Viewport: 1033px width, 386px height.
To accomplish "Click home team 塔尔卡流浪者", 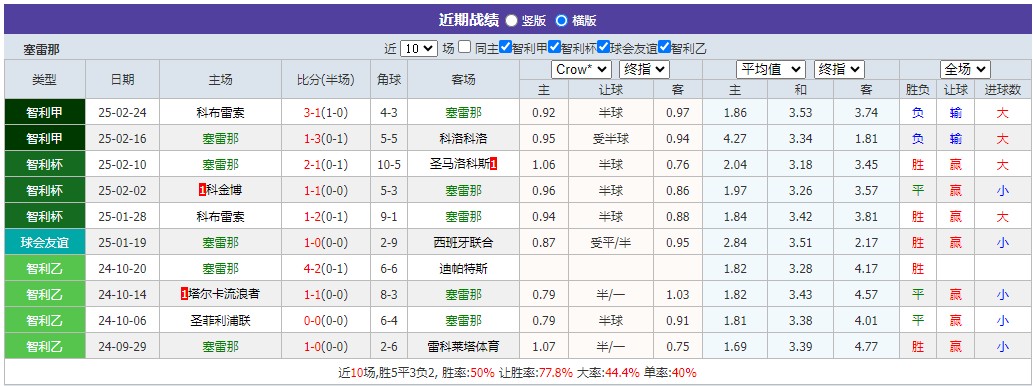I will pyautogui.click(x=225, y=294).
